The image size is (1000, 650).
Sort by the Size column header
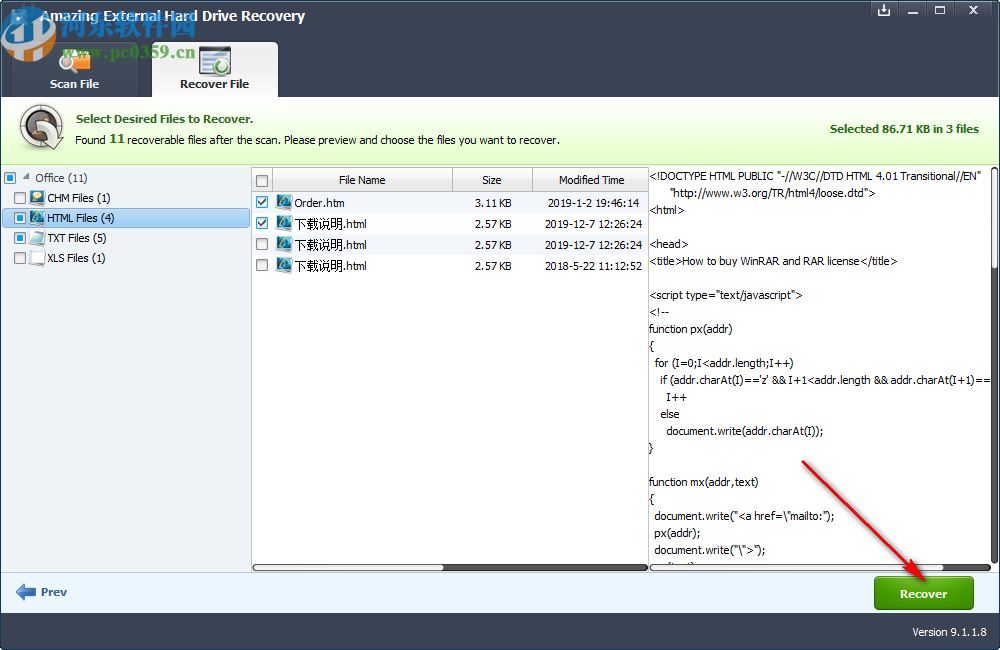coord(492,180)
